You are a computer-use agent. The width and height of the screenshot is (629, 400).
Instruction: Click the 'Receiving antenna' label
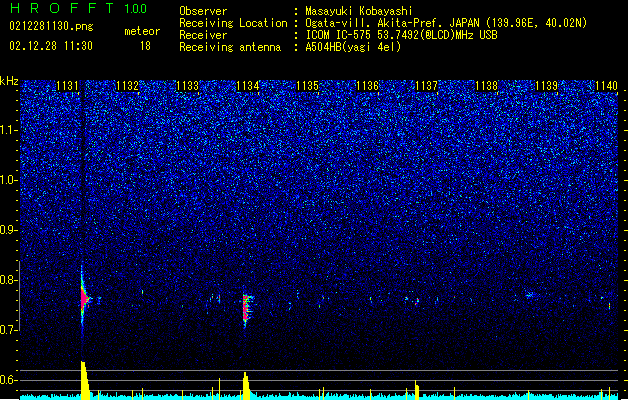(x=230, y=47)
